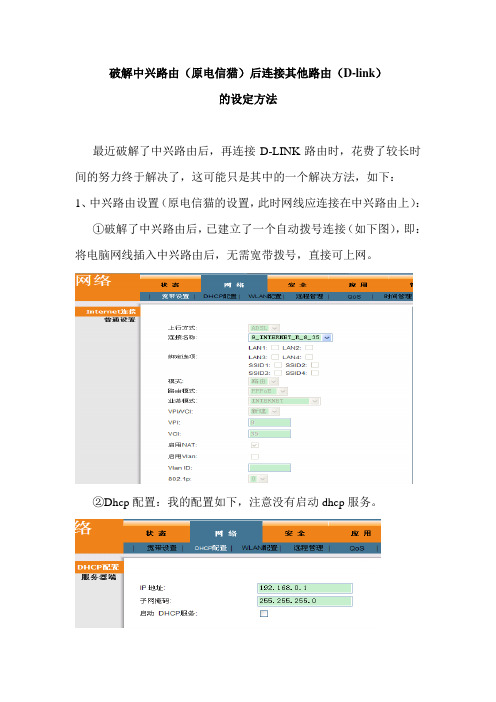Select the 网络 tab on the Internet连接 page
The height and width of the screenshot is (702, 496).
click(234, 285)
